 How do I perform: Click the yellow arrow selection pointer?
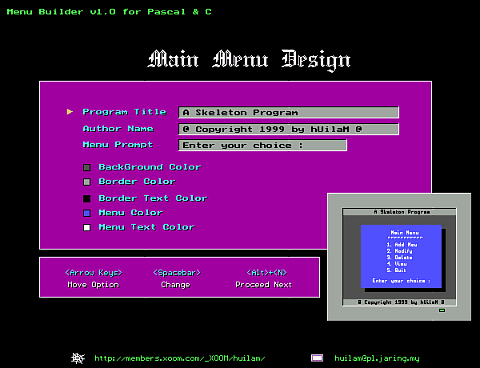click(x=70, y=112)
